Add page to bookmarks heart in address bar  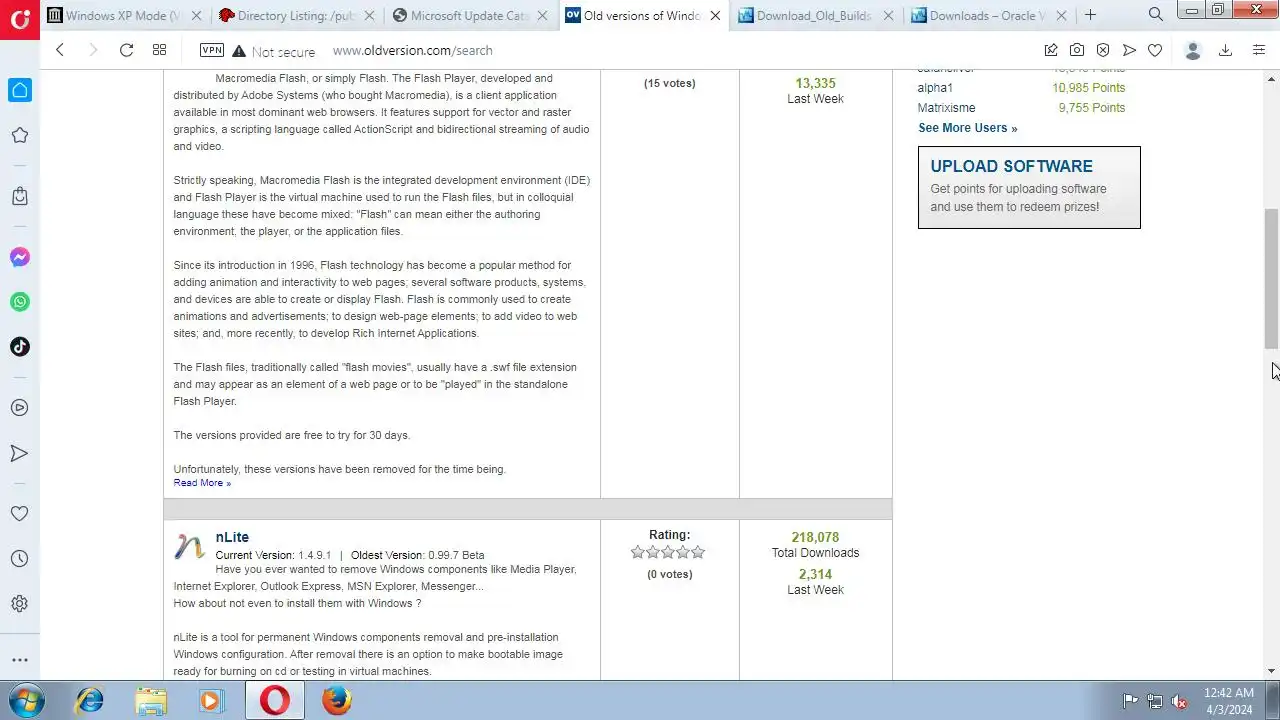pos(1155,50)
